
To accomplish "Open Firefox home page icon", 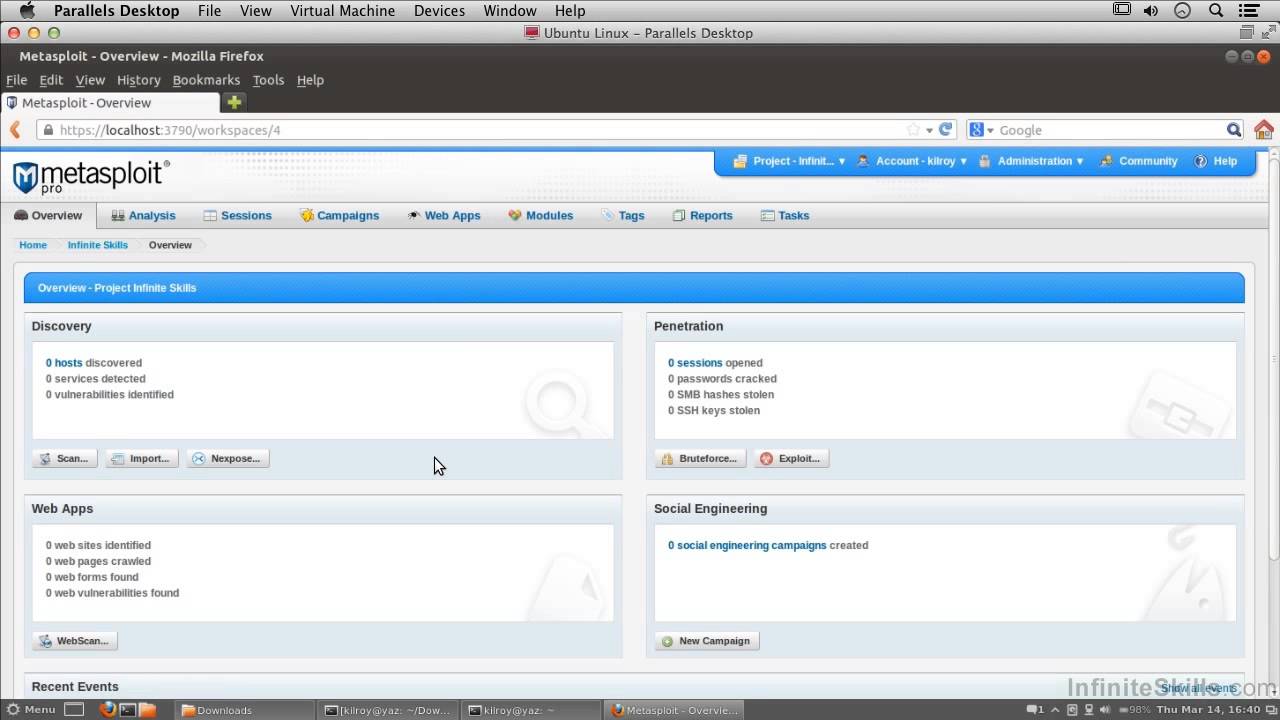I will (1264, 130).
